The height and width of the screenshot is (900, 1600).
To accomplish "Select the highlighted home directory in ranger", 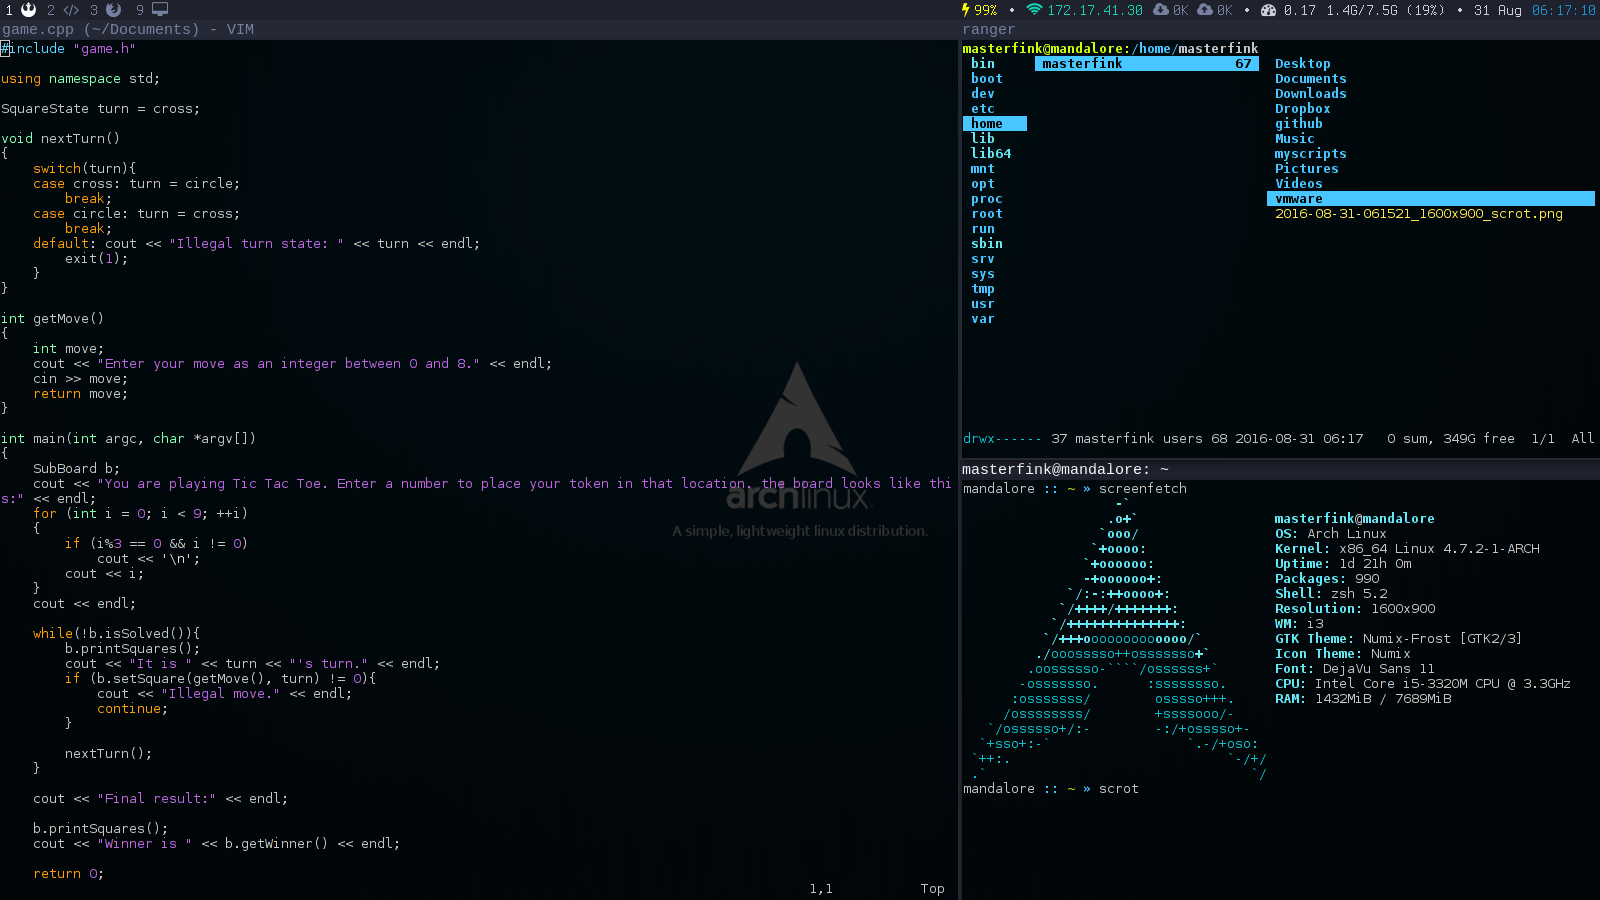I will point(994,123).
